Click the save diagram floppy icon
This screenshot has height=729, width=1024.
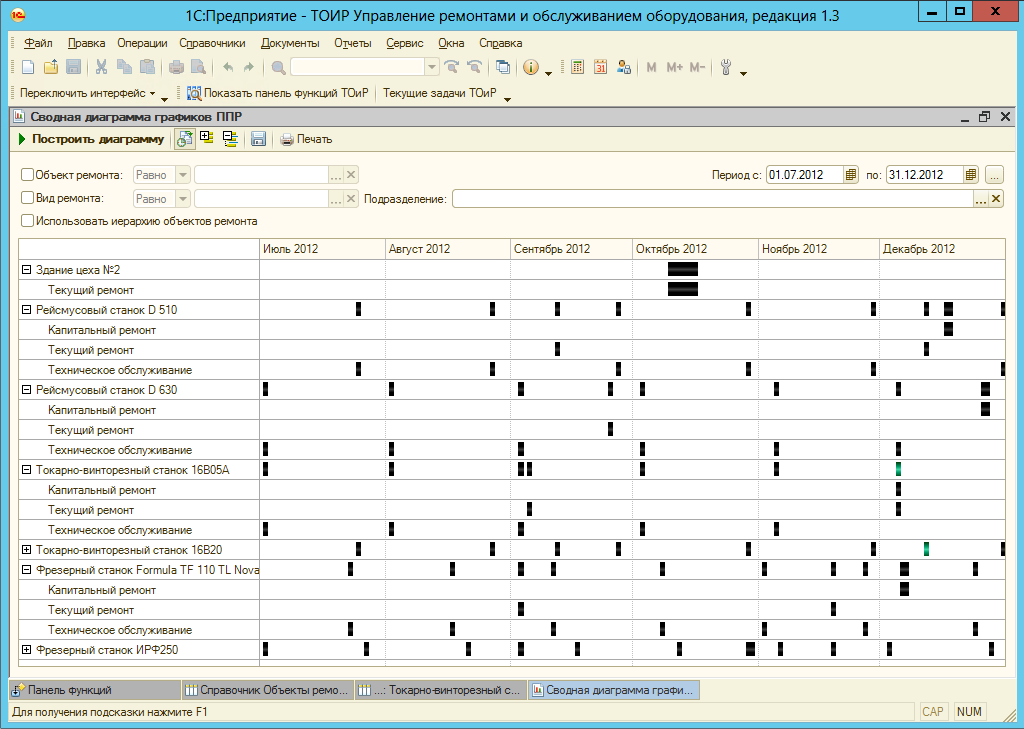click(x=258, y=139)
